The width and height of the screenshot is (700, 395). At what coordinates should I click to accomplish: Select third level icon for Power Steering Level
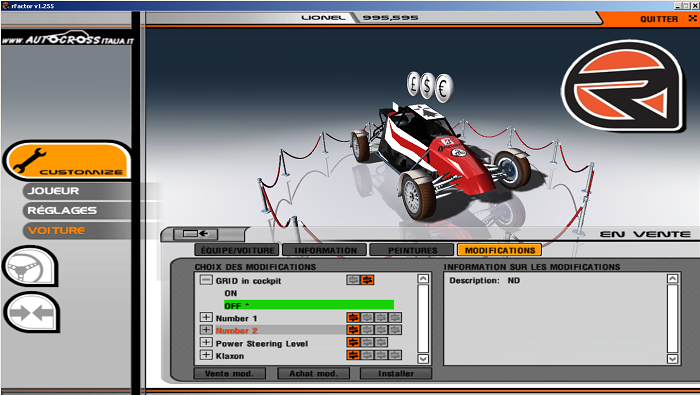coord(381,342)
